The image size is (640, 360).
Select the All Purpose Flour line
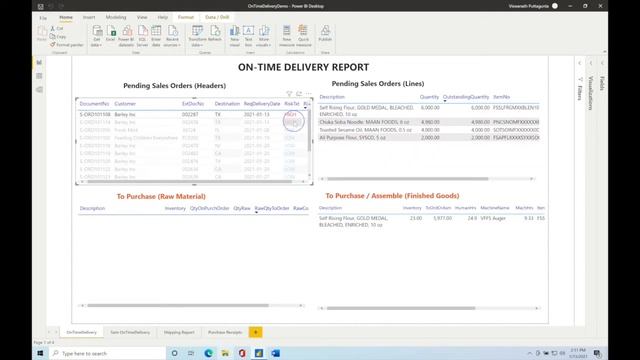429,138
